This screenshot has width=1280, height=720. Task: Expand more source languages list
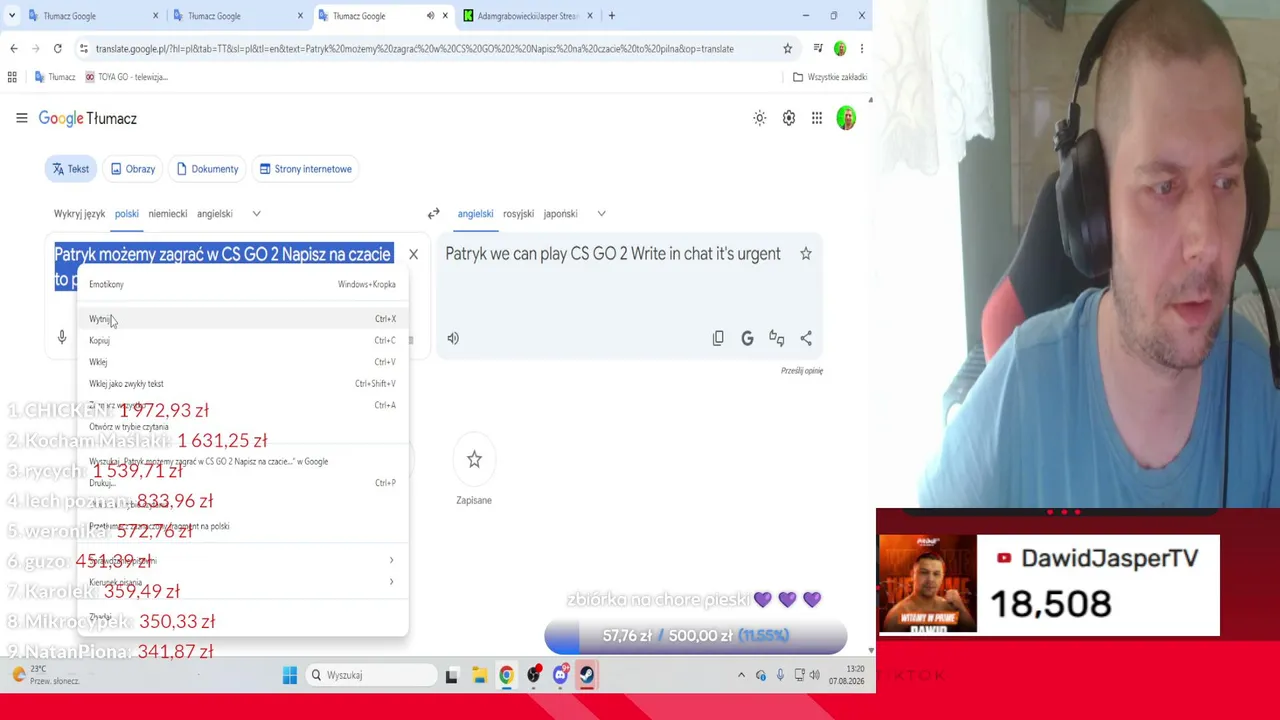[257, 213]
